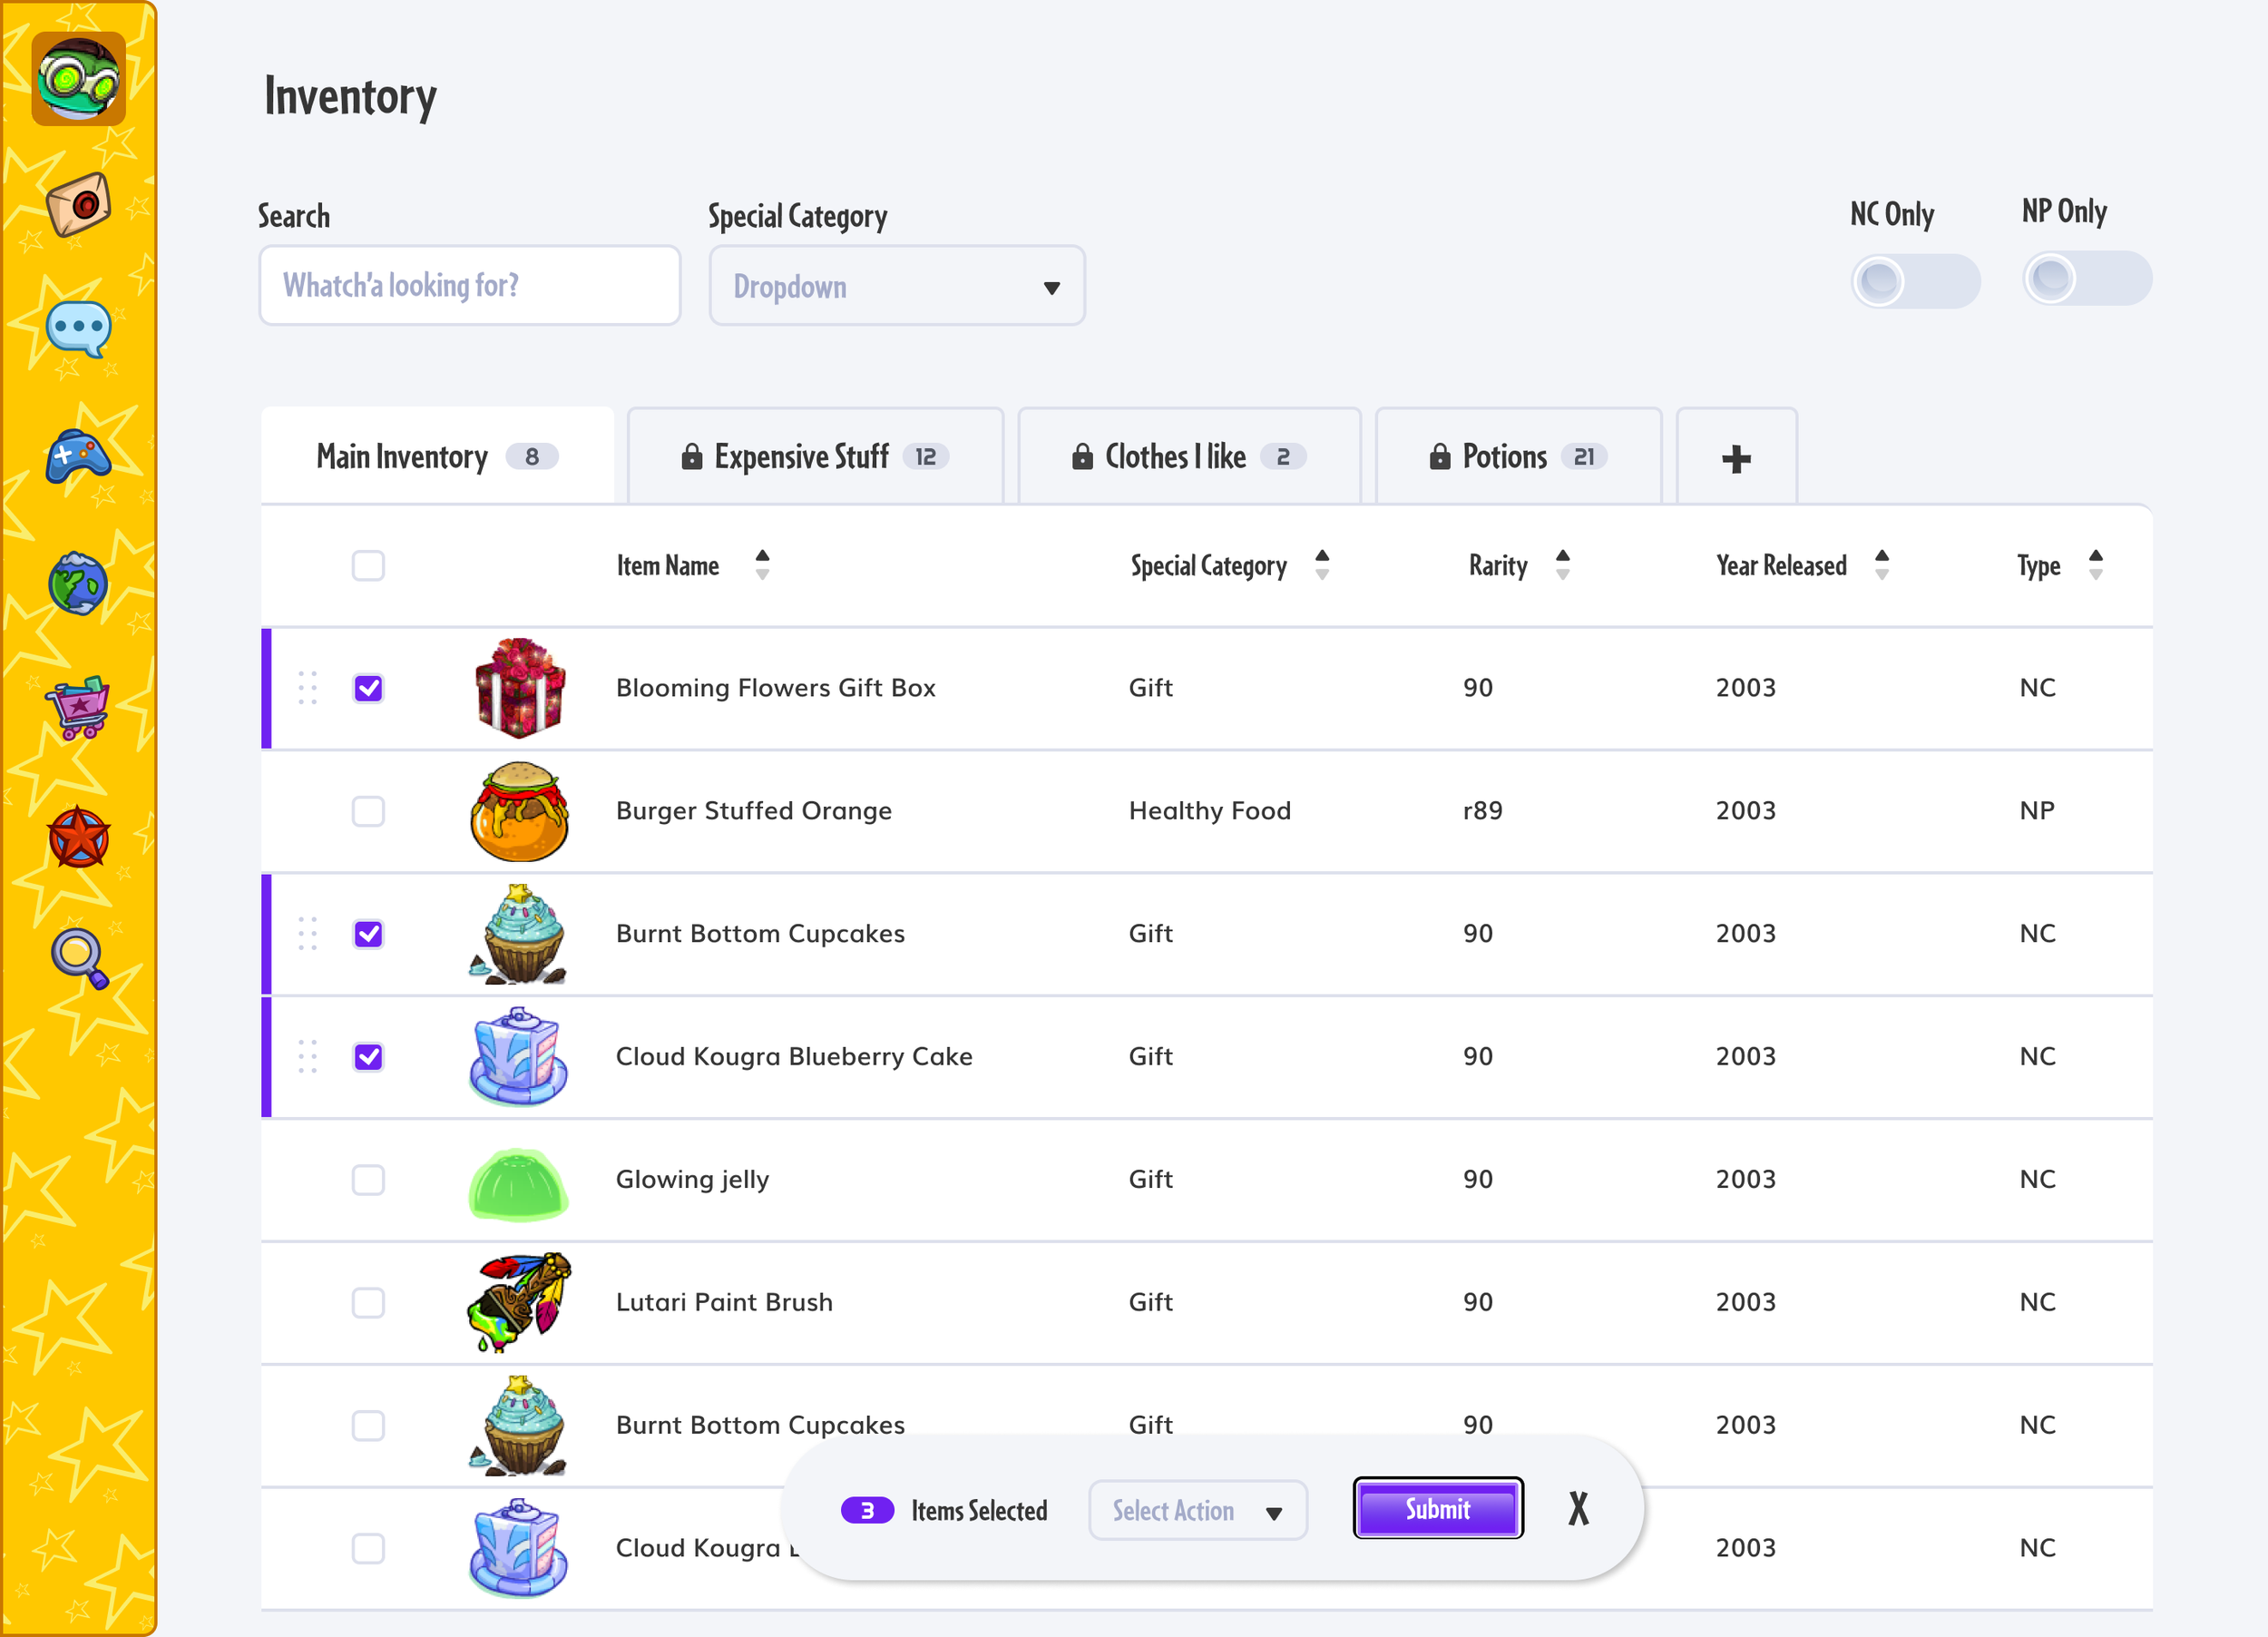Image resolution: width=2268 pixels, height=1637 pixels.
Task: Open the Special Category dropdown filter
Action: pos(896,286)
